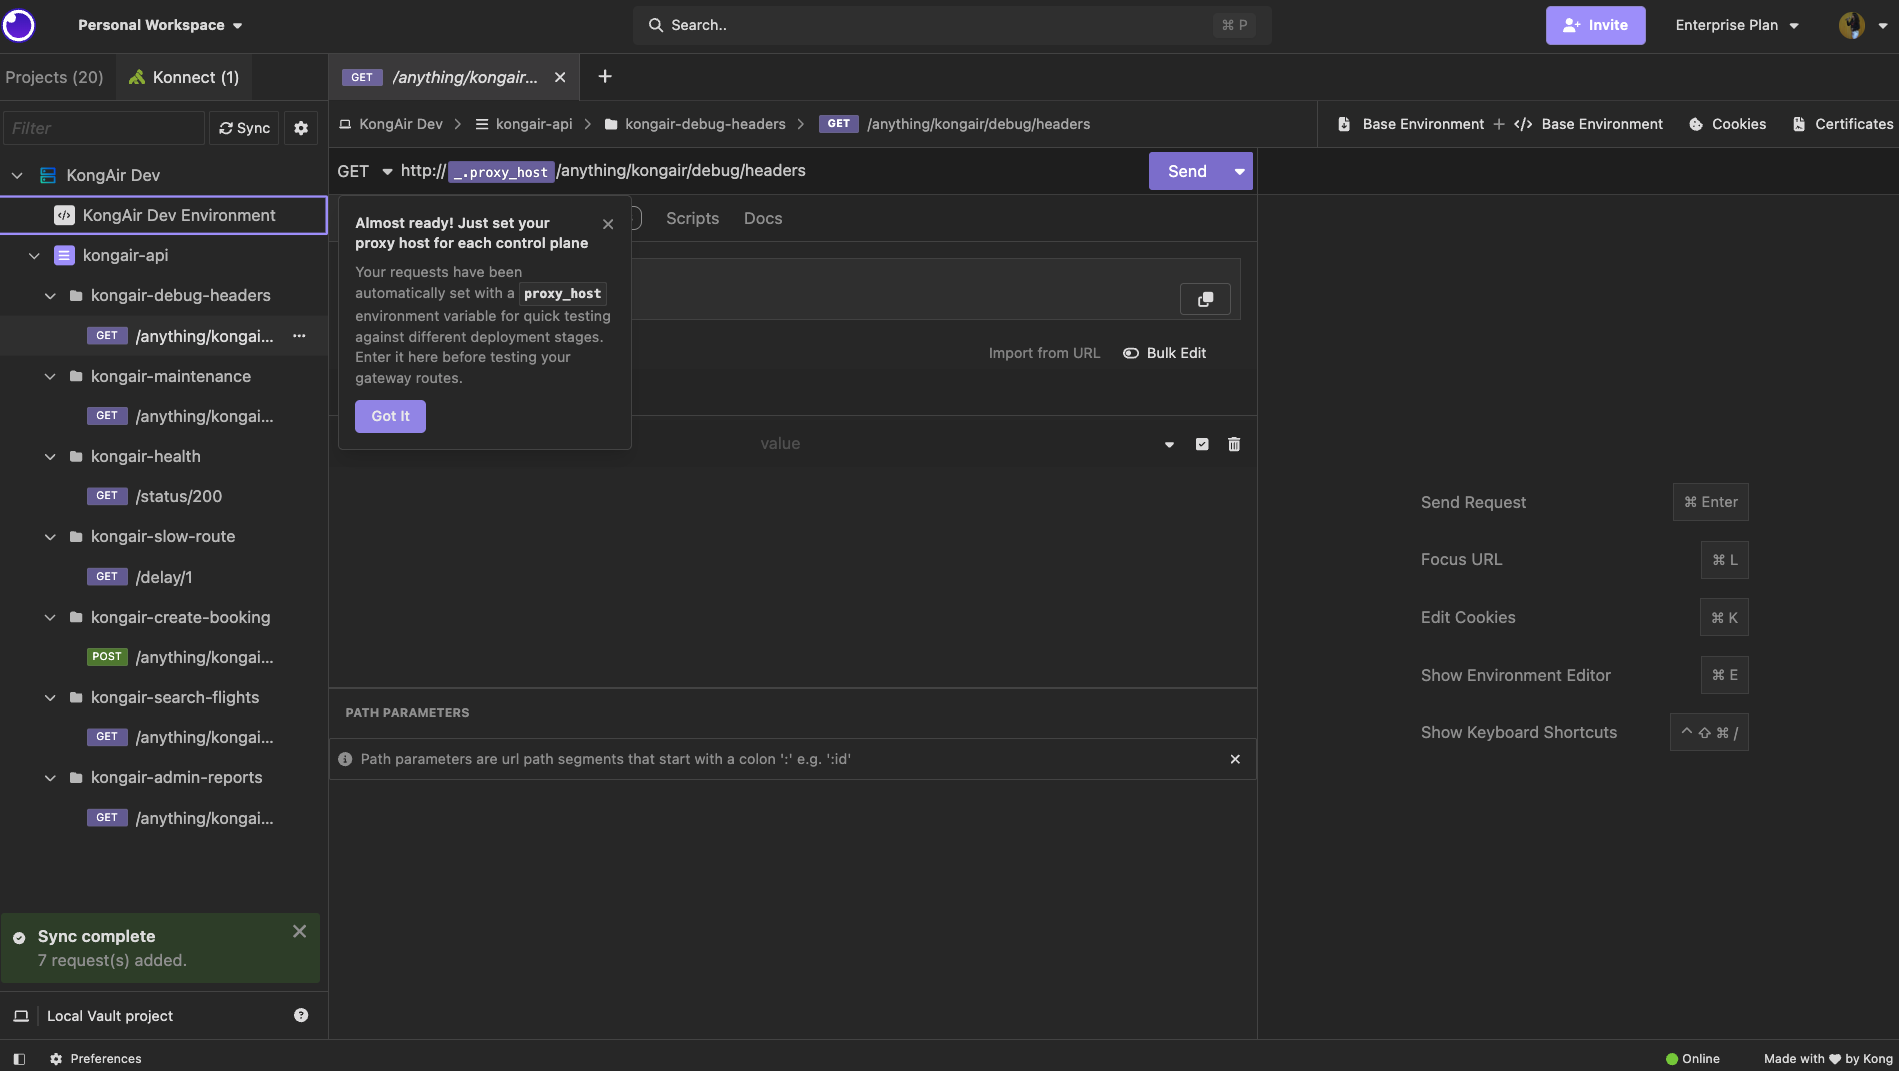1899x1071 pixels.
Task: Open the second Base Environment code selector
Action: tap(1589, 124)
